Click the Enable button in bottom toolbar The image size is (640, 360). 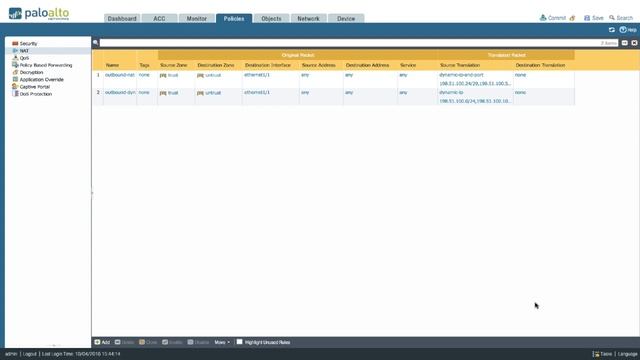172,342
